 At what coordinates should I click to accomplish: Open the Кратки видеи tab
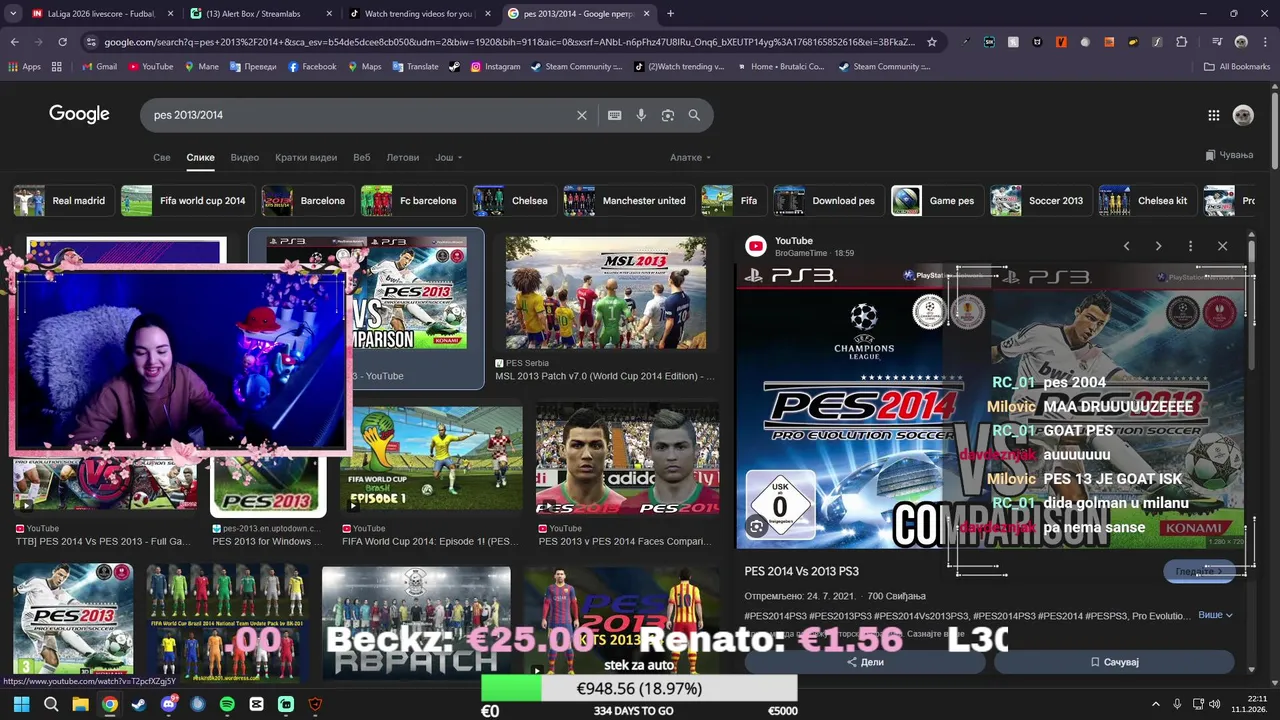pyautogui.click(x=306, y=158)
